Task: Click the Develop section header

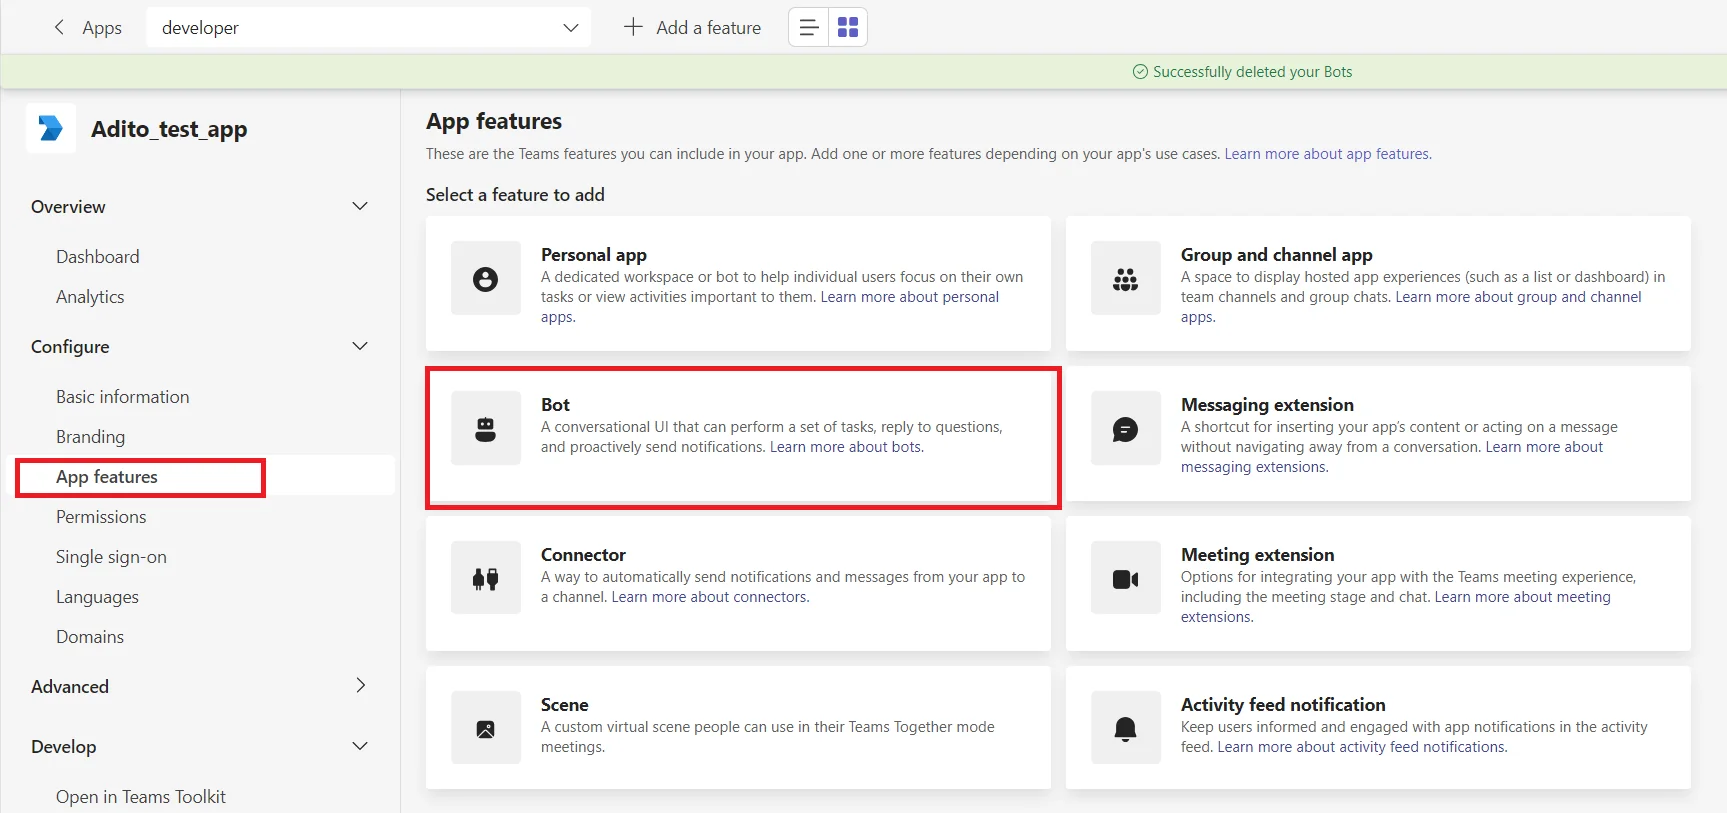Action: [64, 747]
